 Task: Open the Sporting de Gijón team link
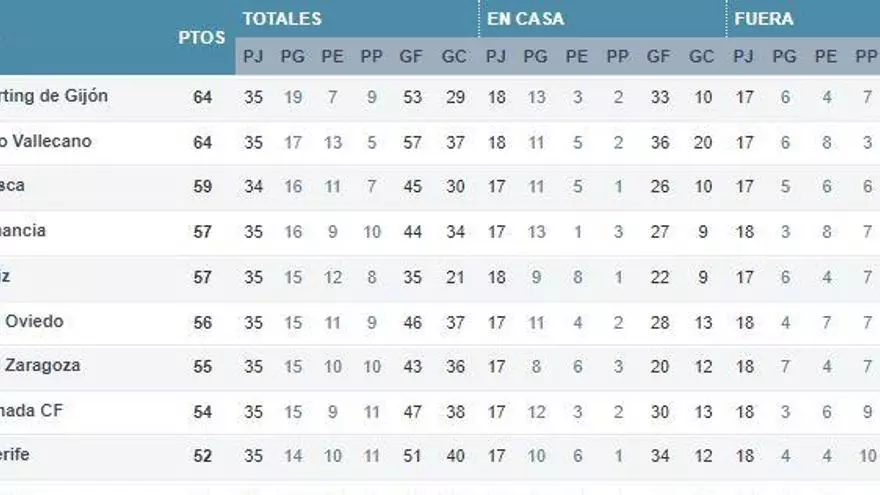[54, 96]
